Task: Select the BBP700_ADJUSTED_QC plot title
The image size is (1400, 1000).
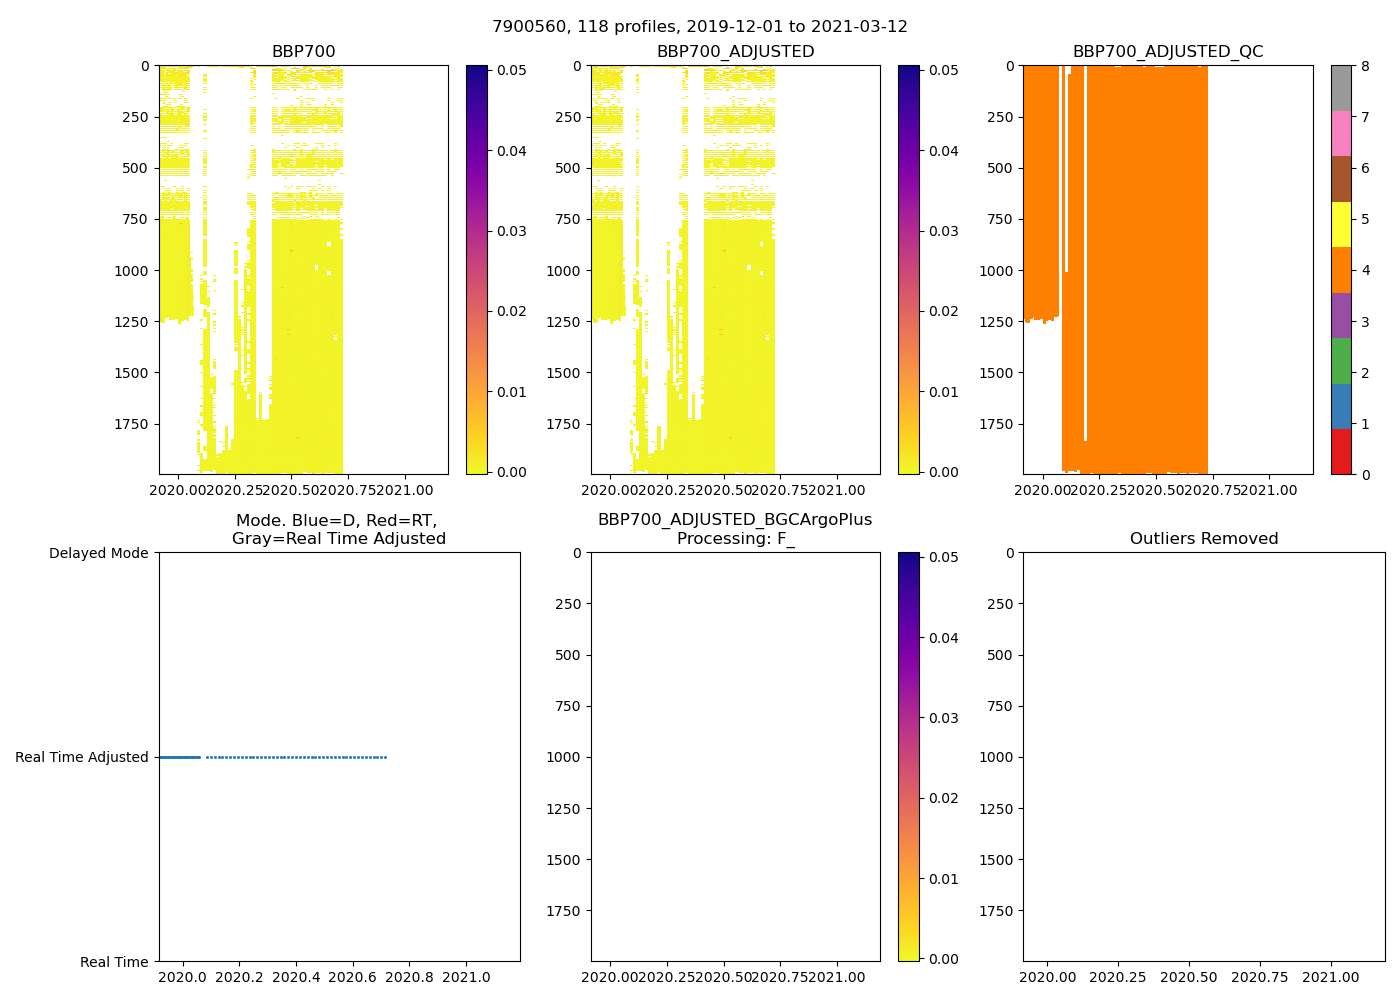Action: click(x=1167, y=52)
